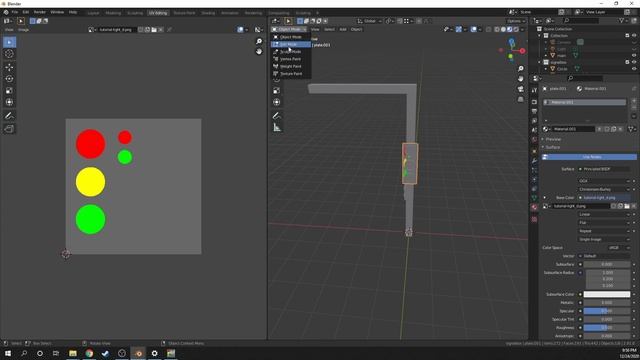Choose Weight Paint from mode list
The height and width of the screenshot is (360, 640).
tap(291, 66)
